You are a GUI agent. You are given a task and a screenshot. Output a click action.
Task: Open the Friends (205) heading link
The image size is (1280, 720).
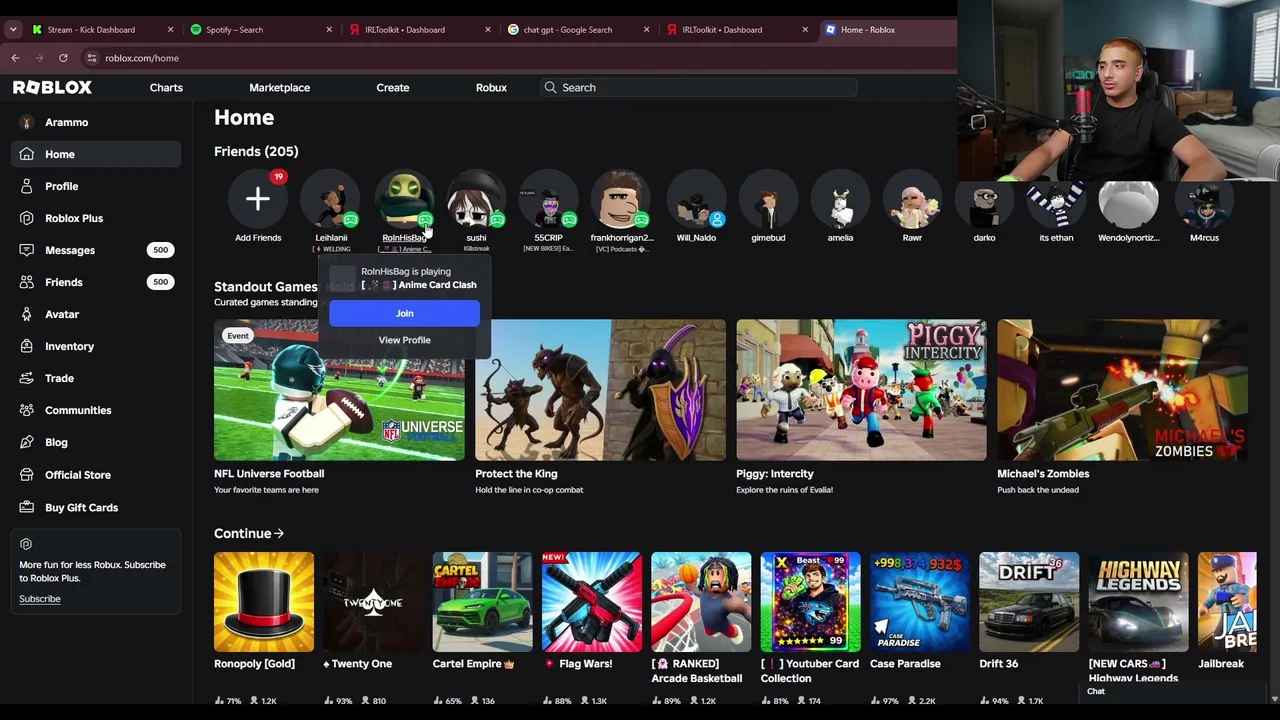click(256, 152)
